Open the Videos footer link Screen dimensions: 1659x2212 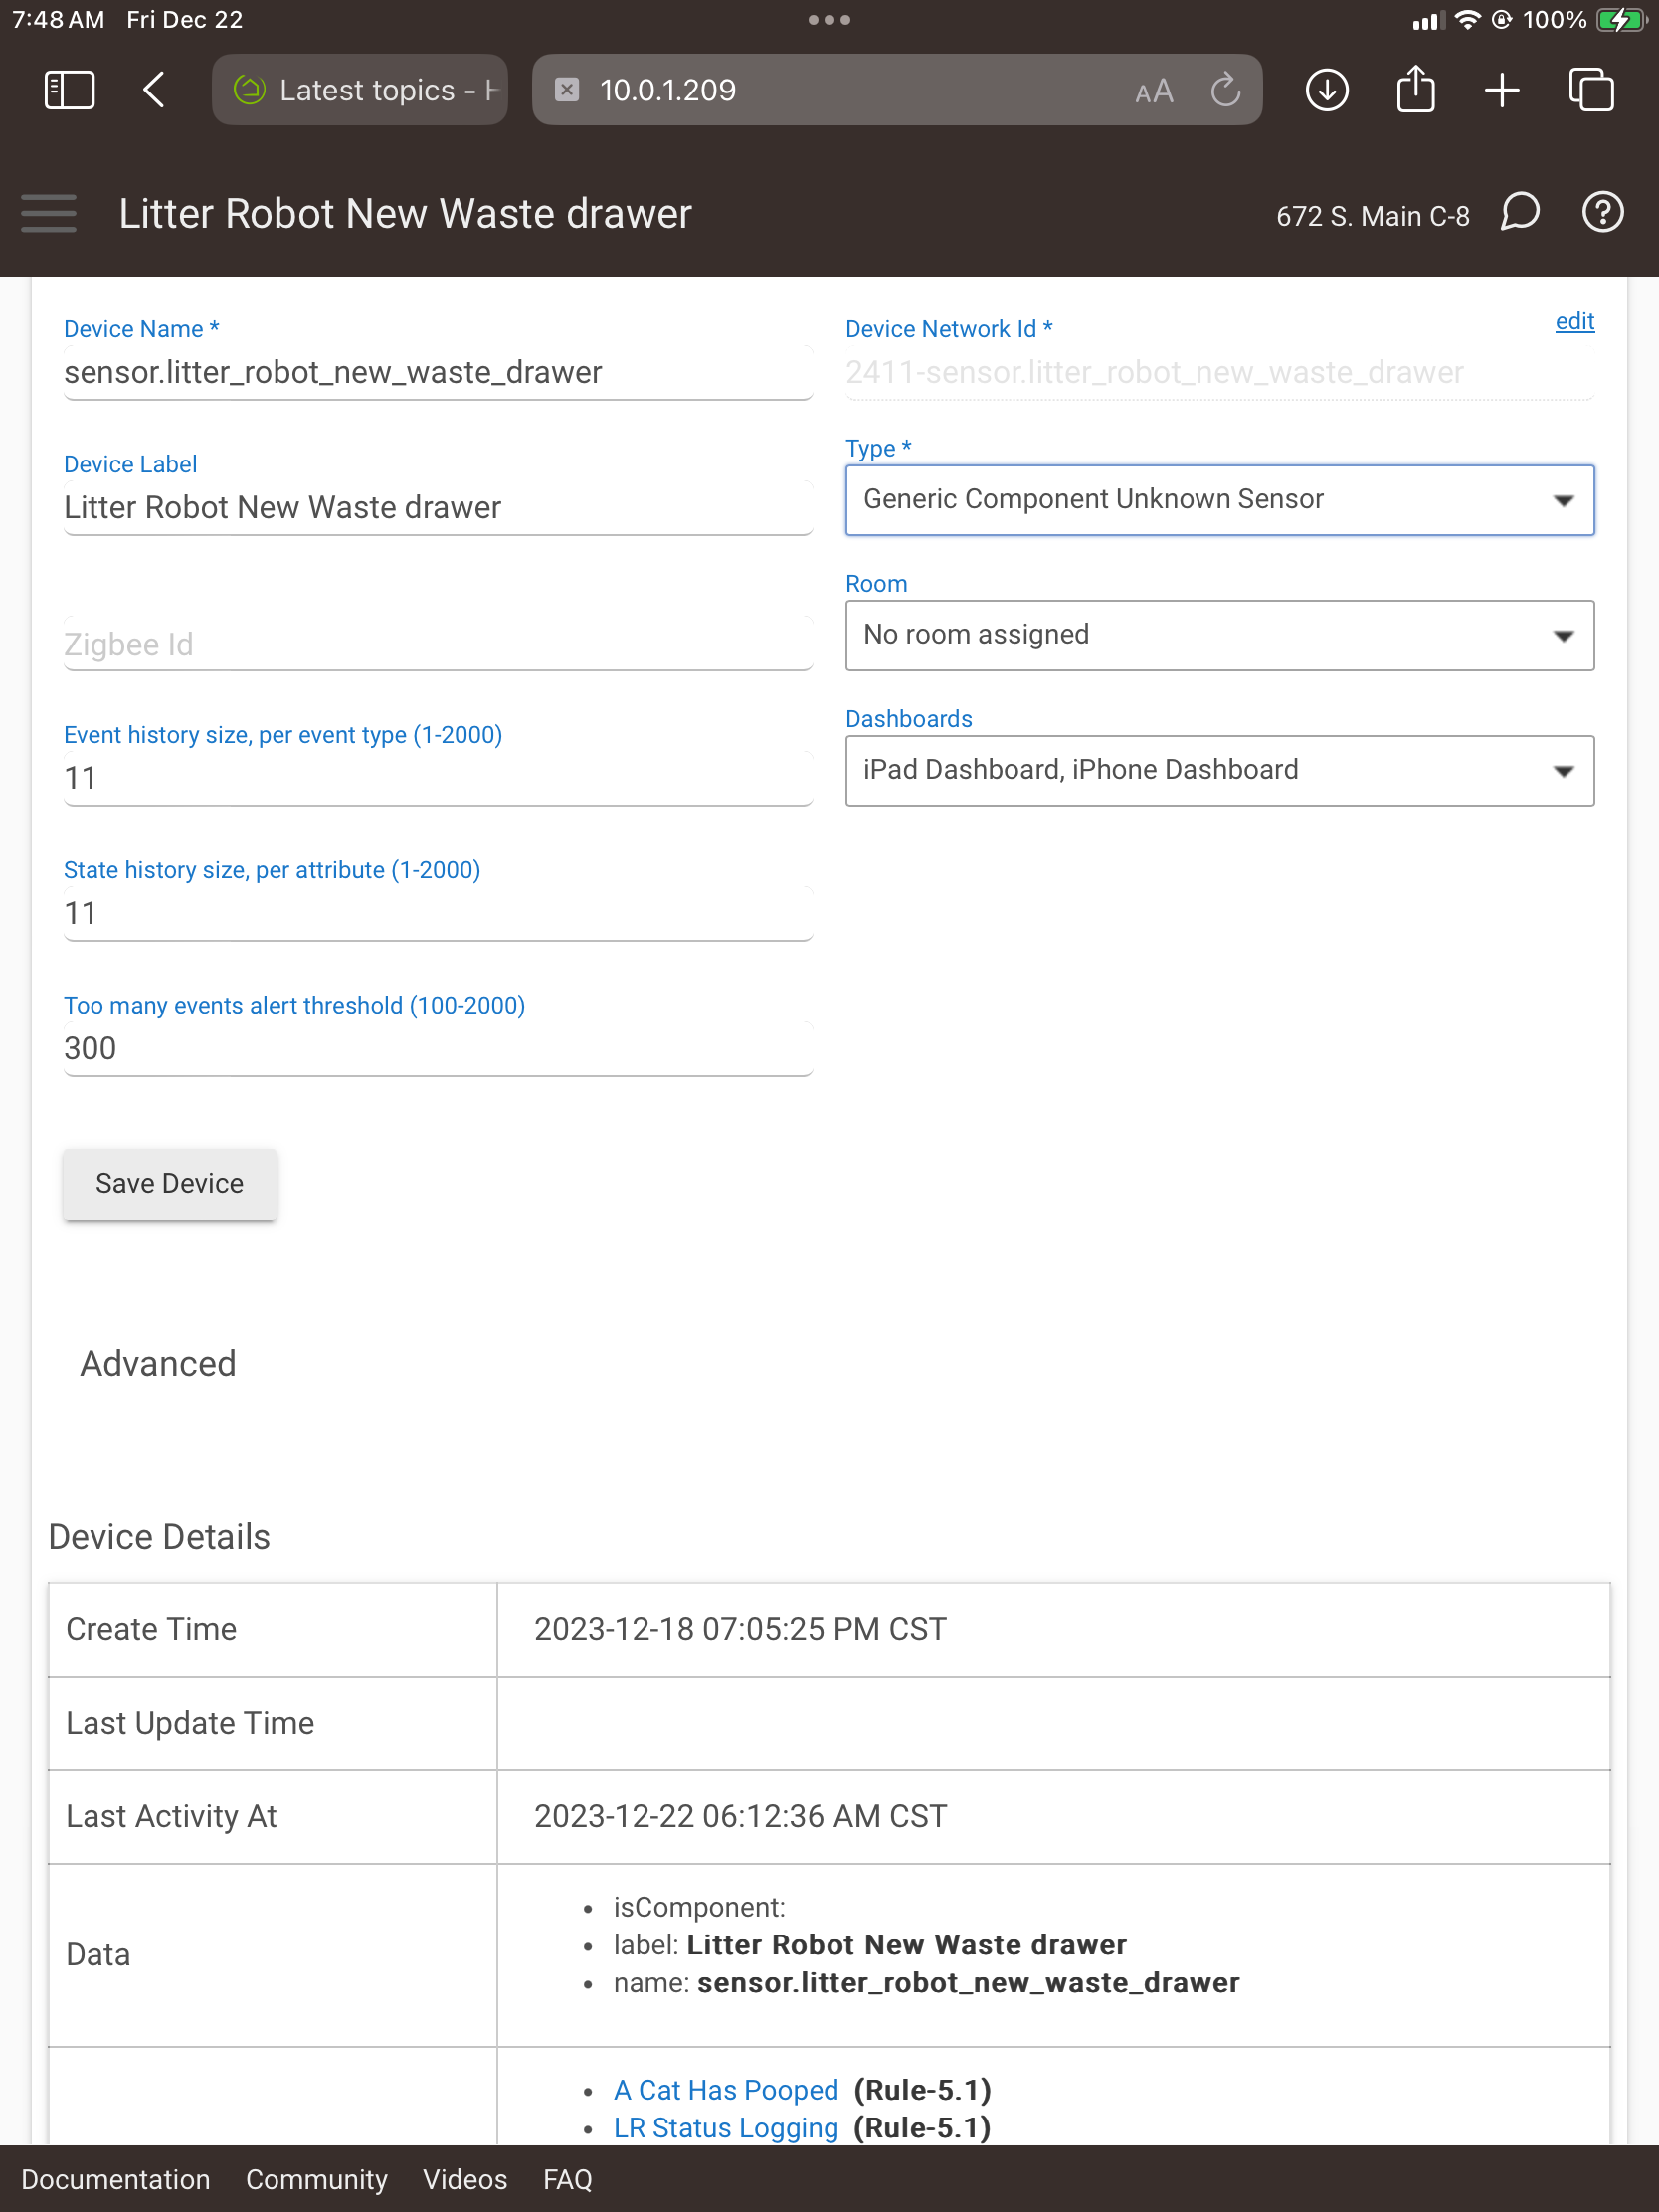[x=465, y=2179]
